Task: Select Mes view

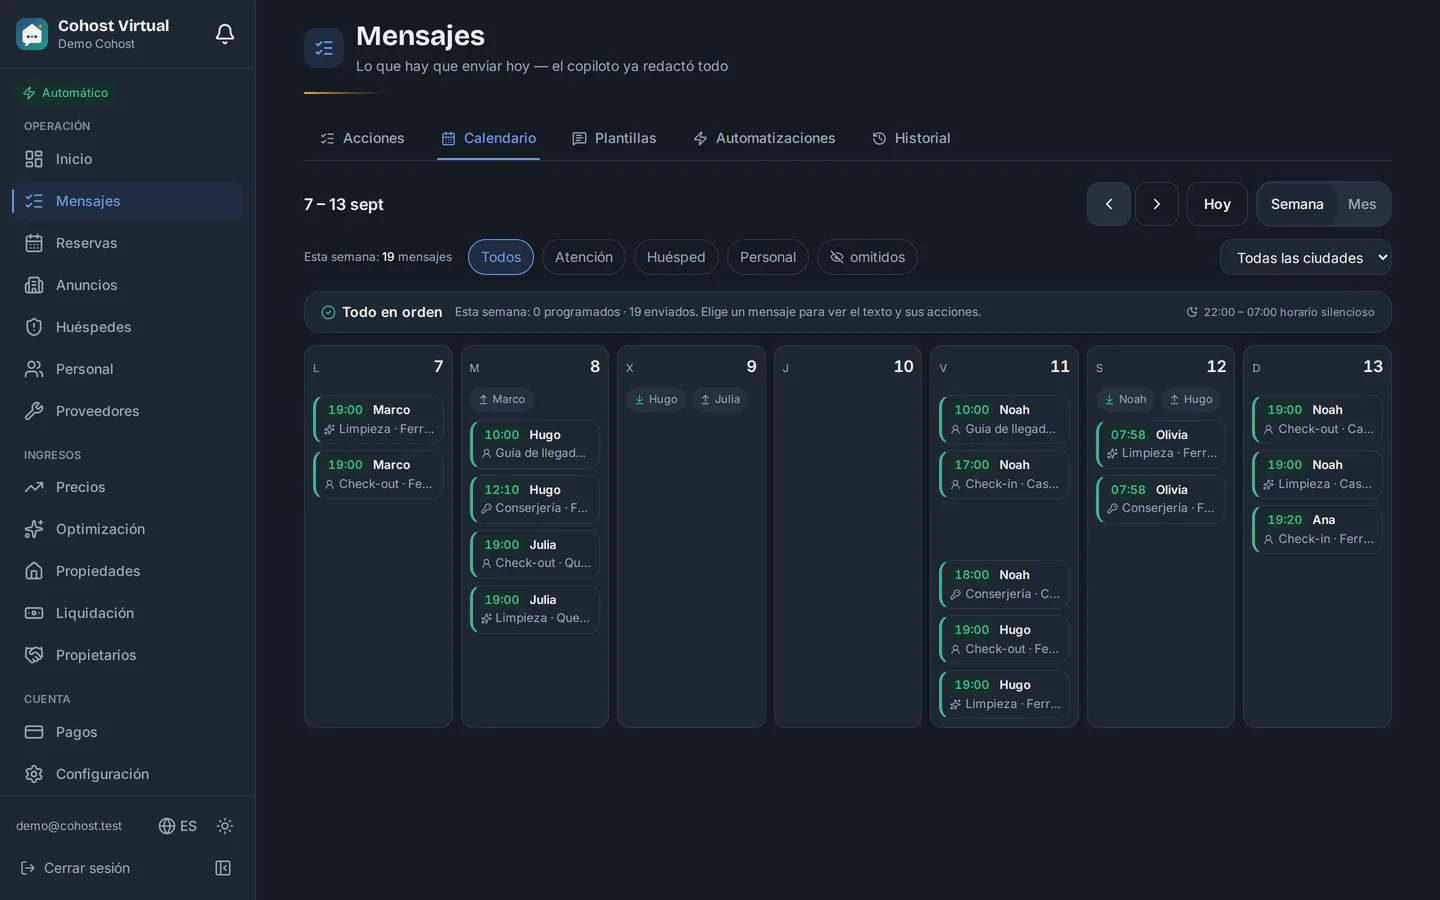Action: coord(1362,204)
